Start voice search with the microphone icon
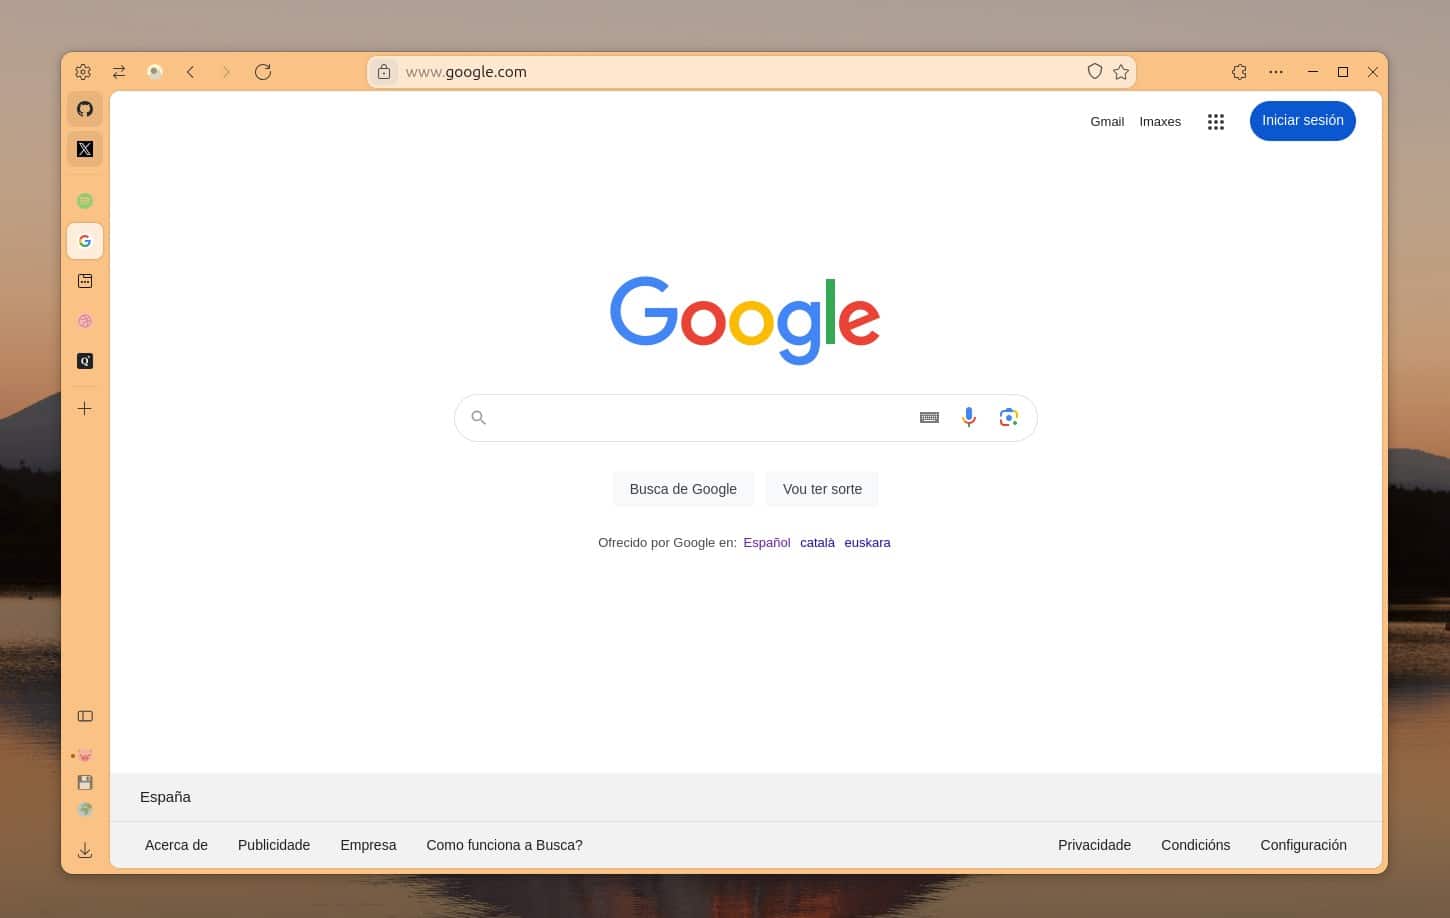 969,418
